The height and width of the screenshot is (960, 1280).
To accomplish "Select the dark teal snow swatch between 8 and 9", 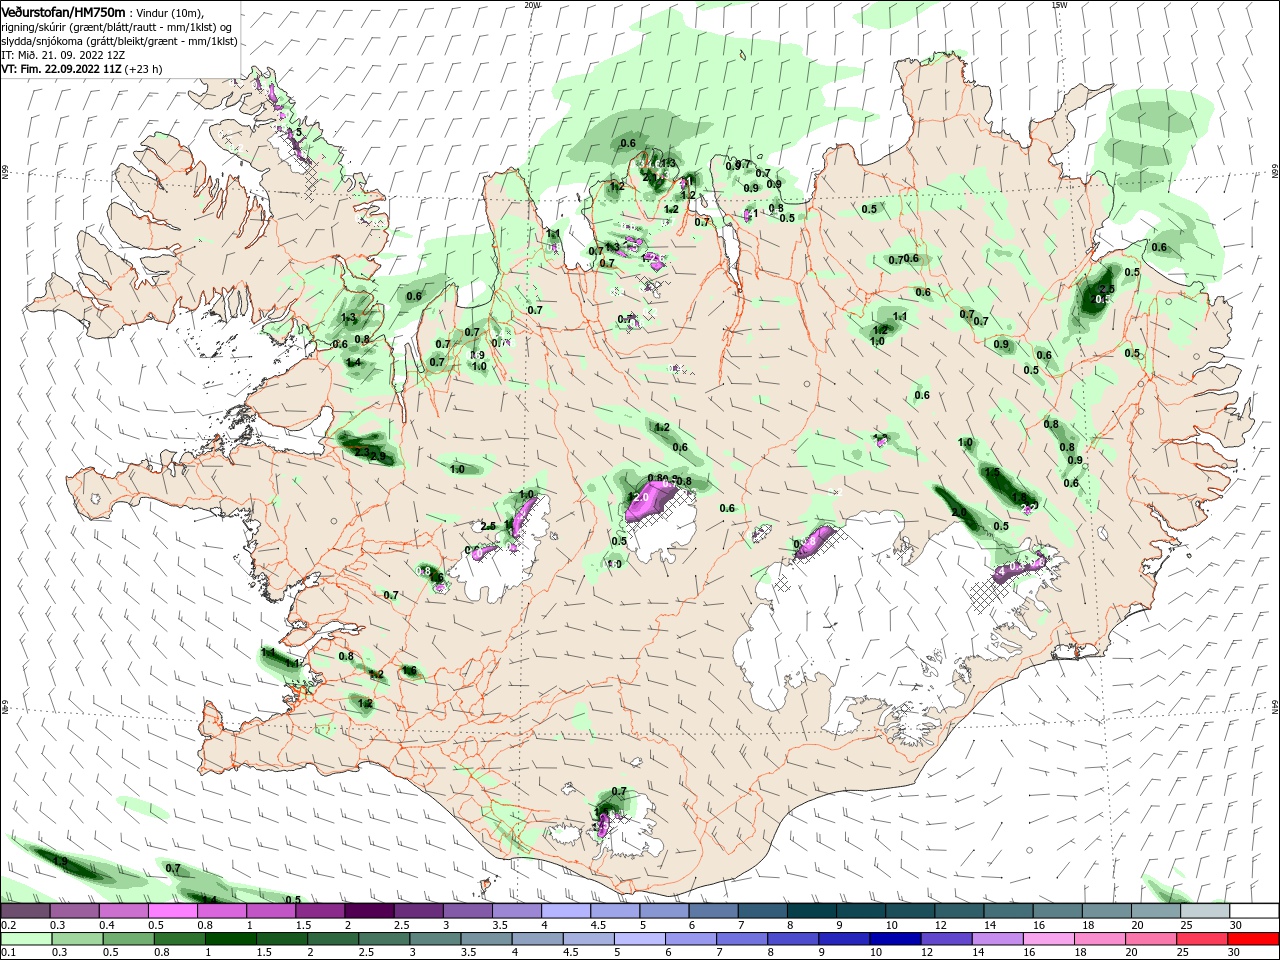I will [813, 911].
